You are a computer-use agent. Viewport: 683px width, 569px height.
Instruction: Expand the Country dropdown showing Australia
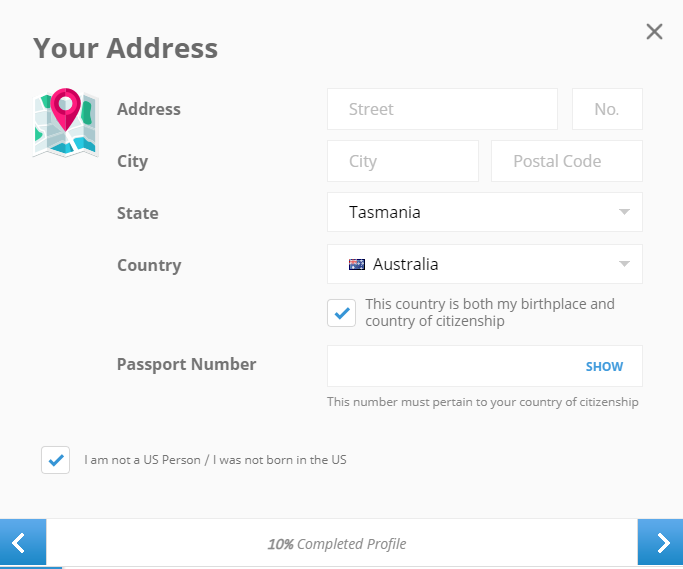coord(484,264)
